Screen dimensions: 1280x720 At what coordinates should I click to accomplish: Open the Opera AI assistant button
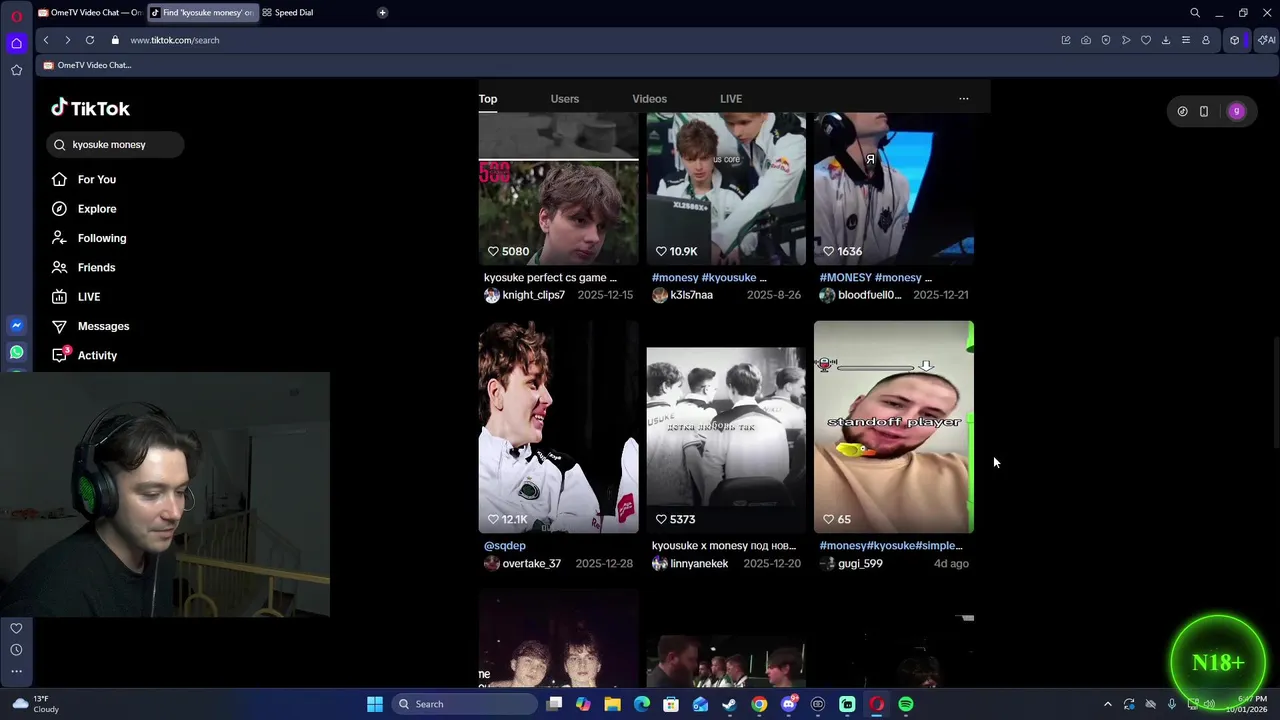click(1266, 40)
